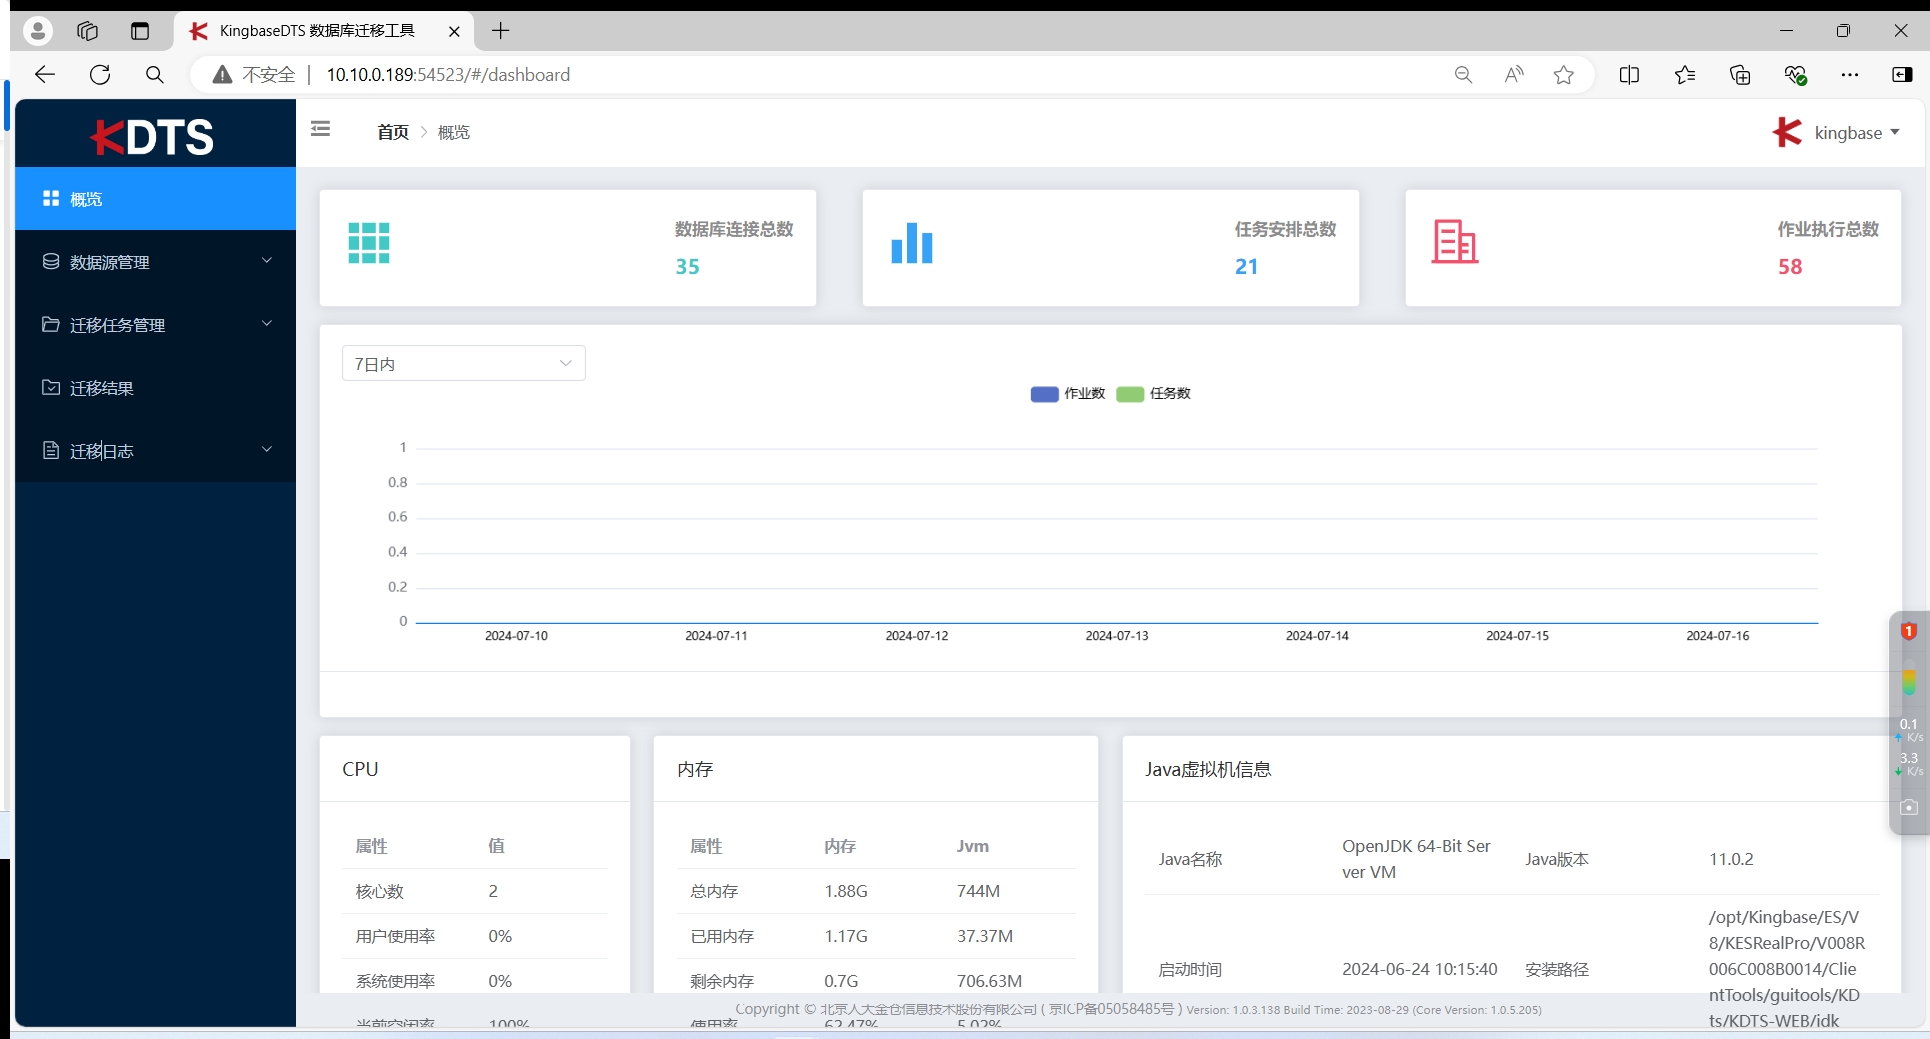Toggle the 作业数 legend swatch

point(1044,394)
